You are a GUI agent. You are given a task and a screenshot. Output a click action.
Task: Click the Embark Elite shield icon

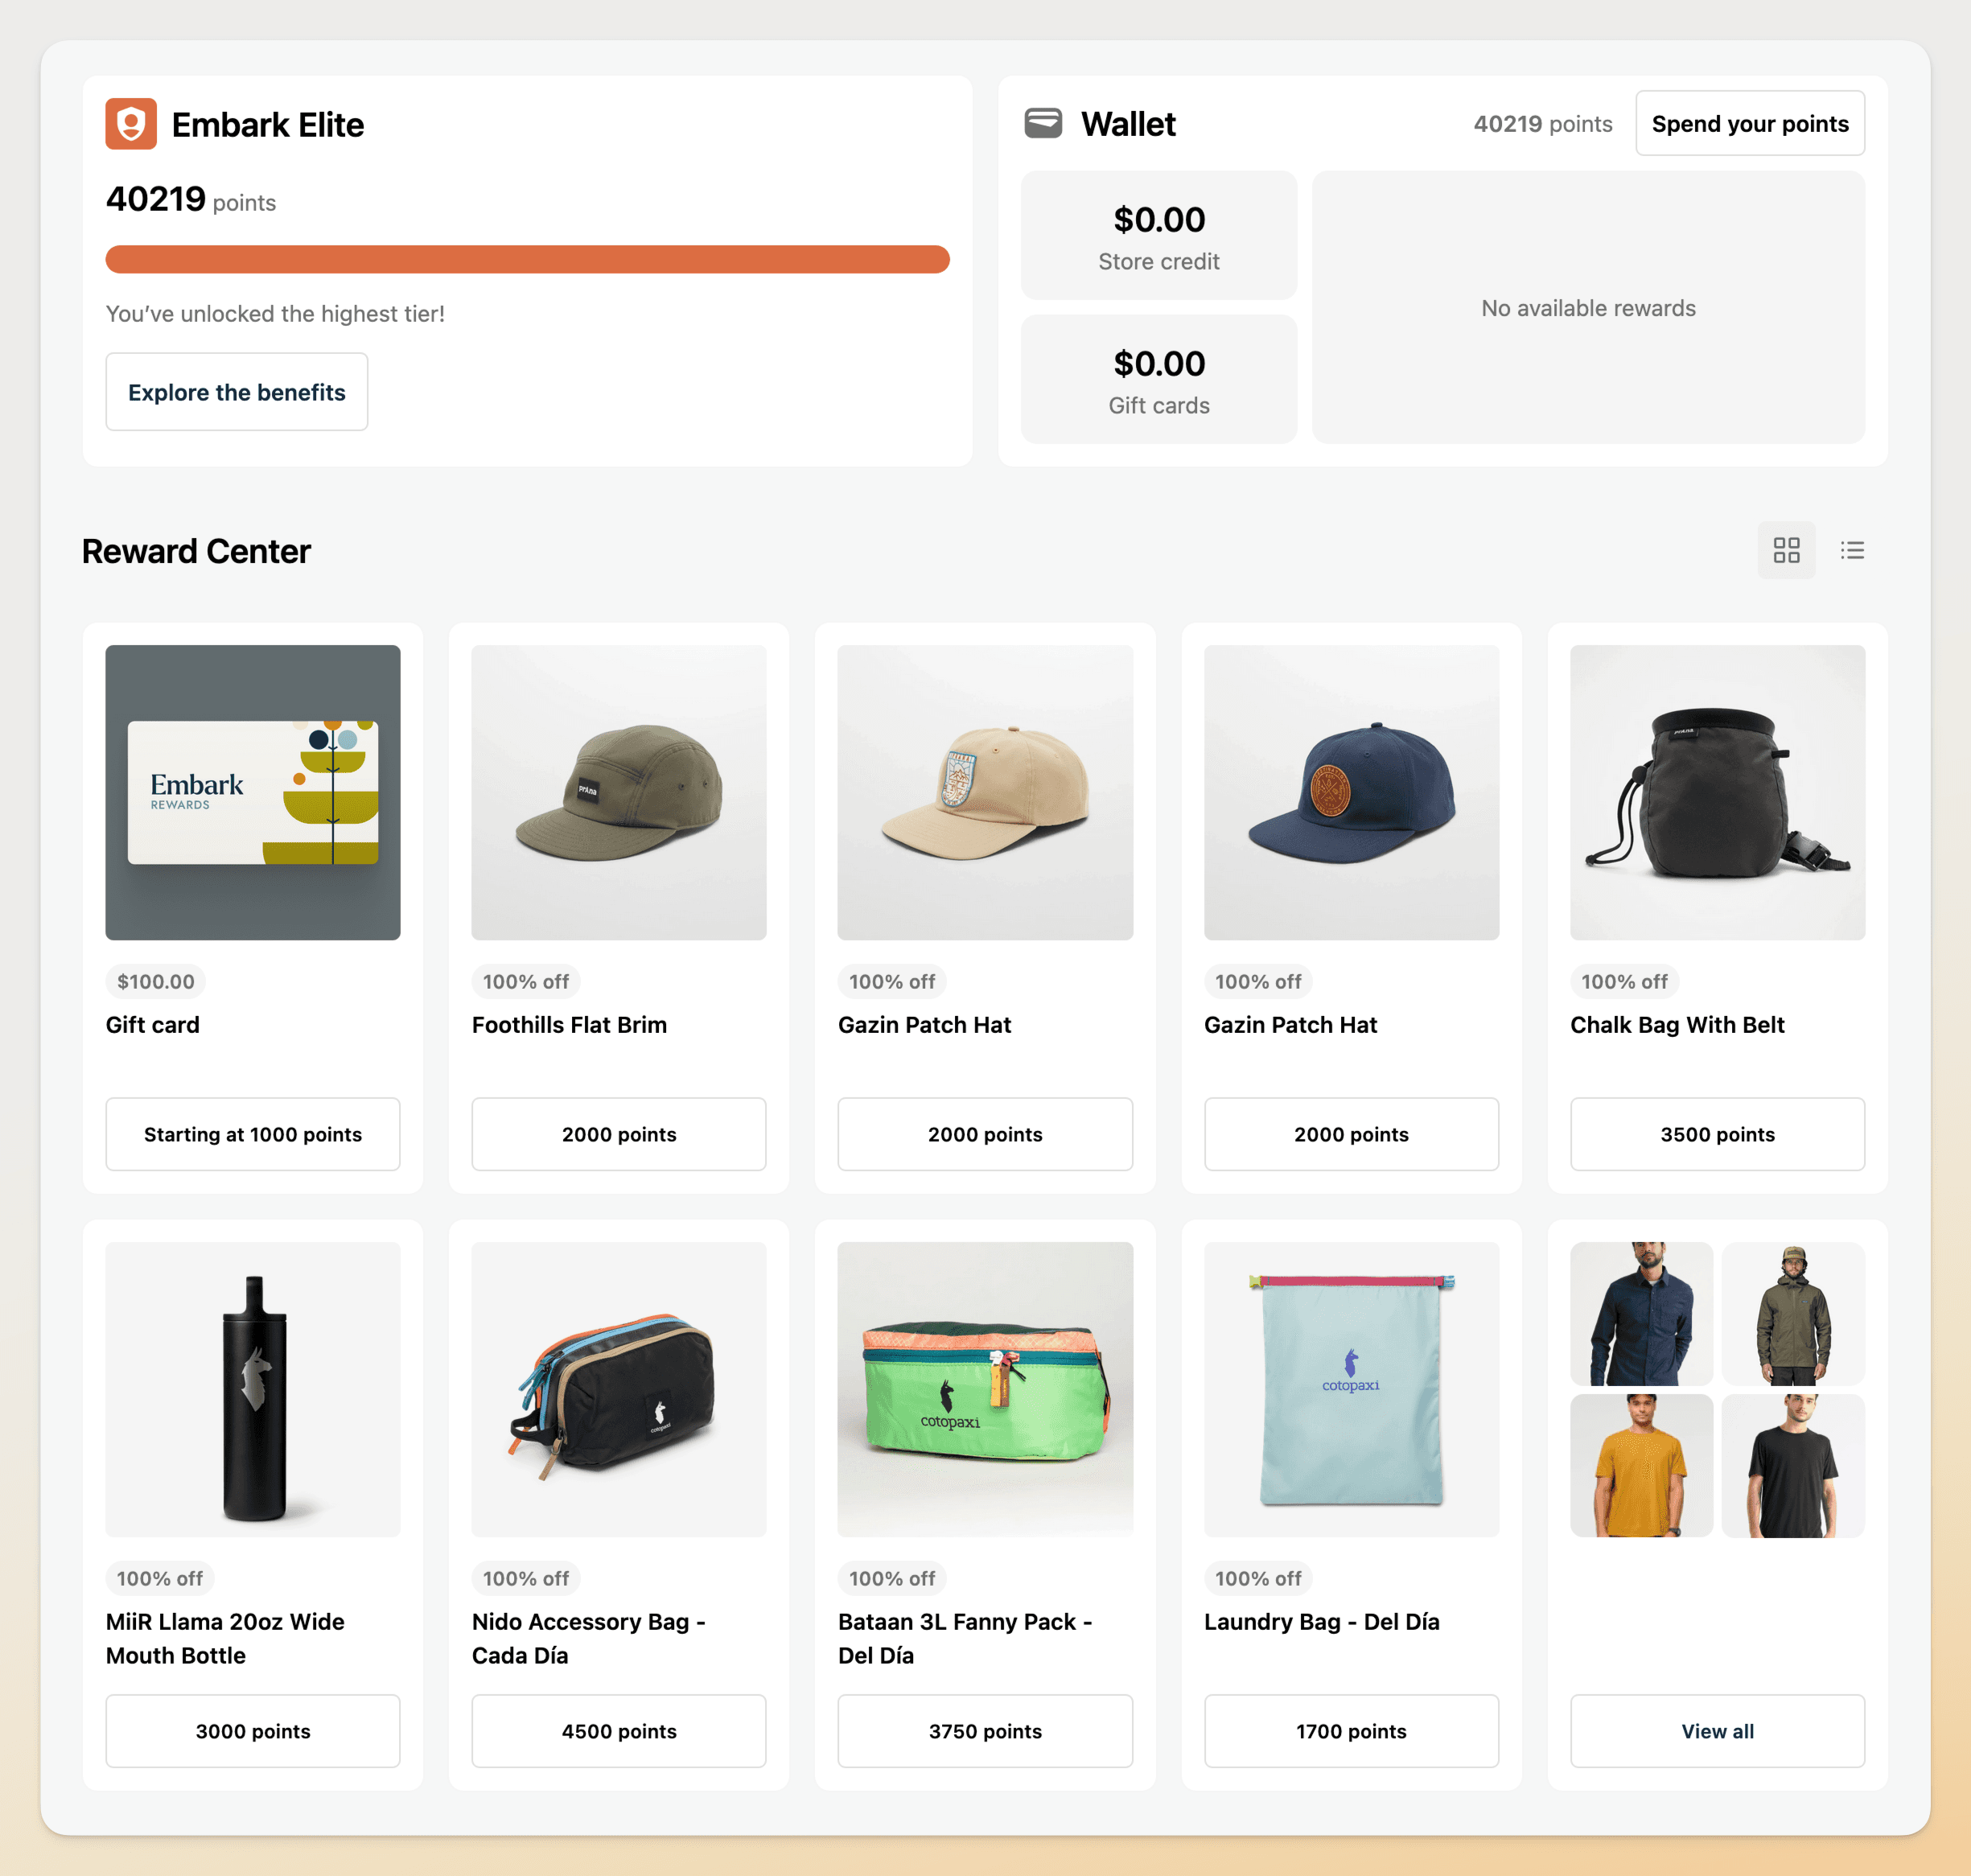[x=131, y=124]
